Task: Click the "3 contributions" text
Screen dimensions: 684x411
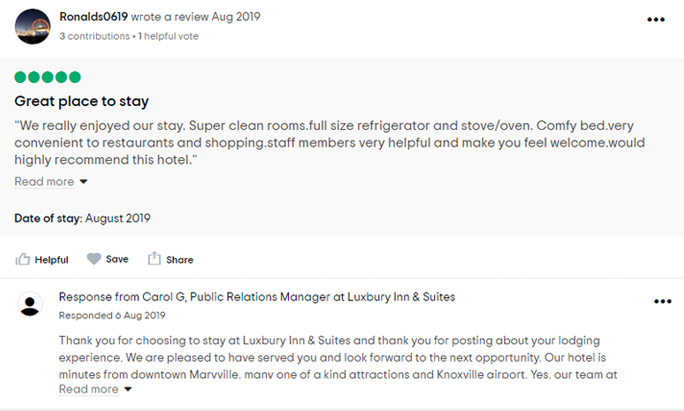Action: coord(94,36)
